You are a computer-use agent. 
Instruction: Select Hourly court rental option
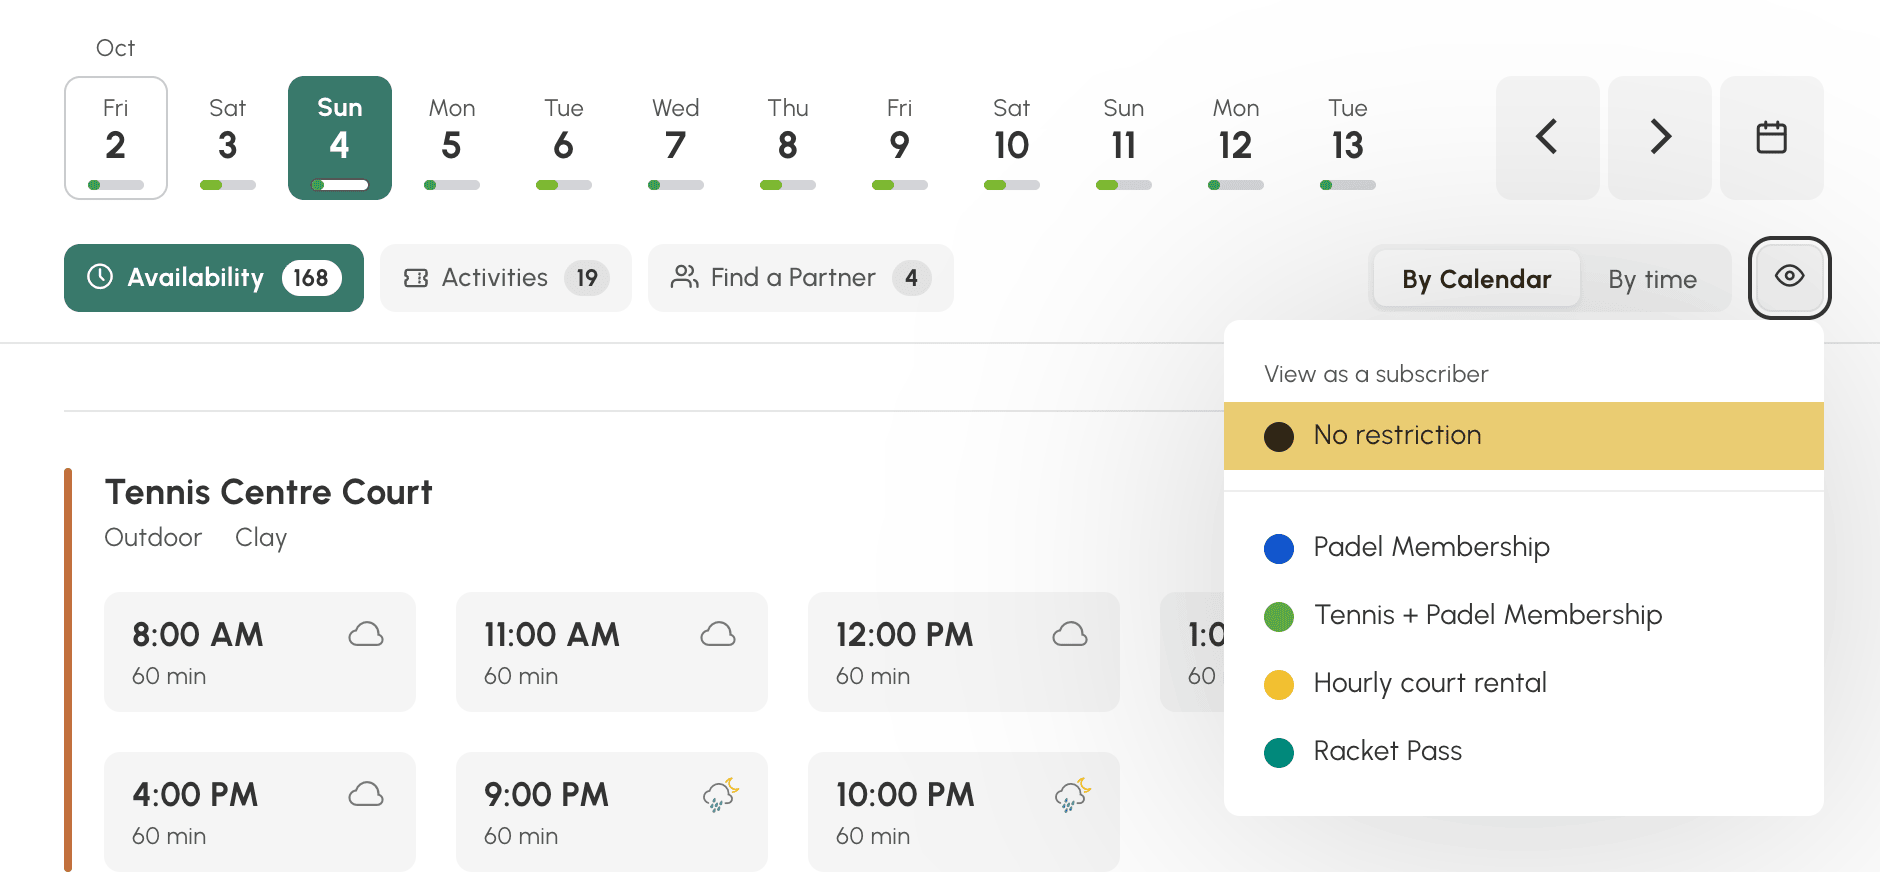tap(1524, 683)
